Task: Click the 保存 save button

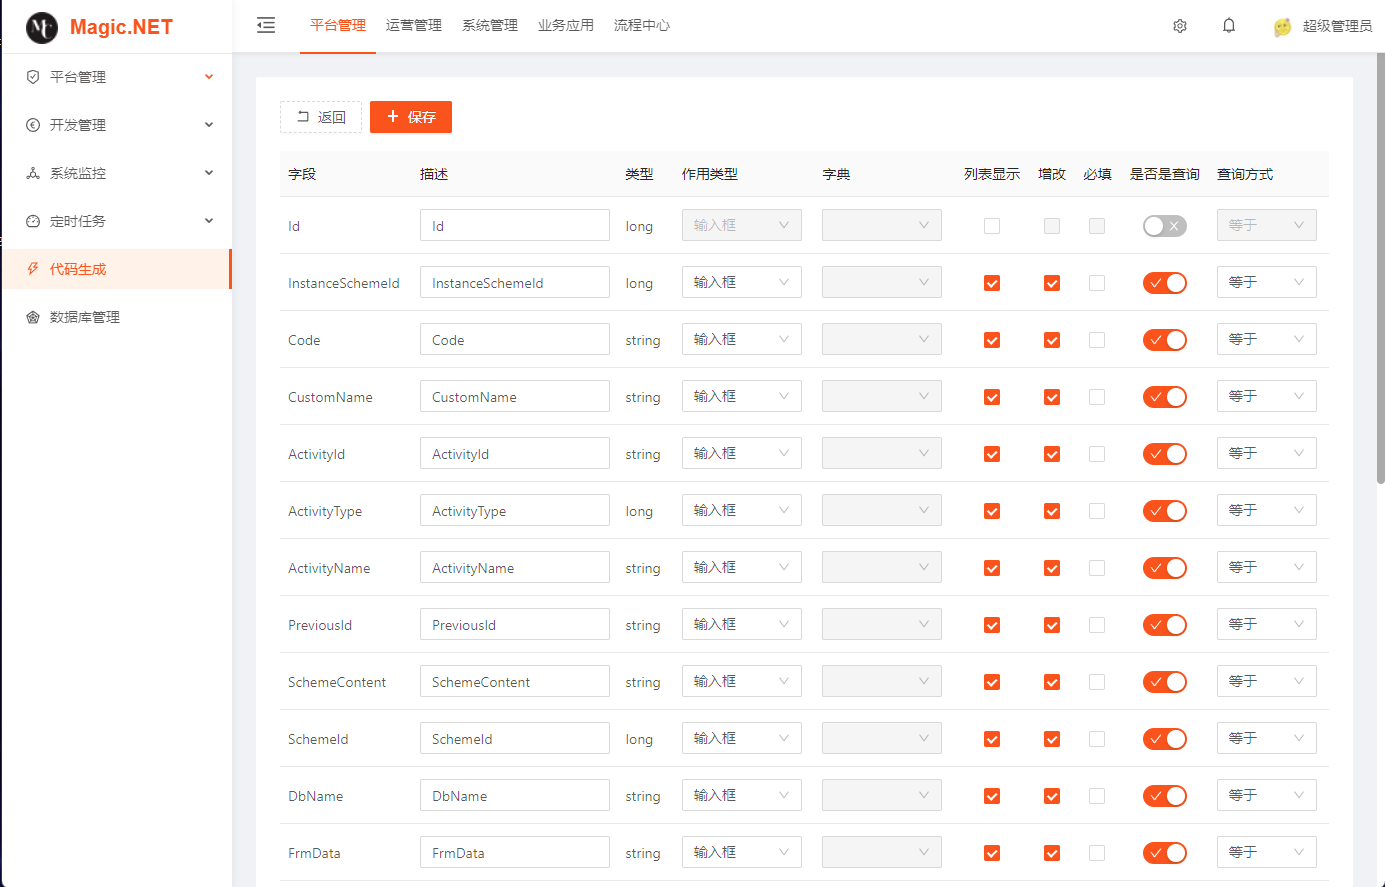Action: (411, 117)
